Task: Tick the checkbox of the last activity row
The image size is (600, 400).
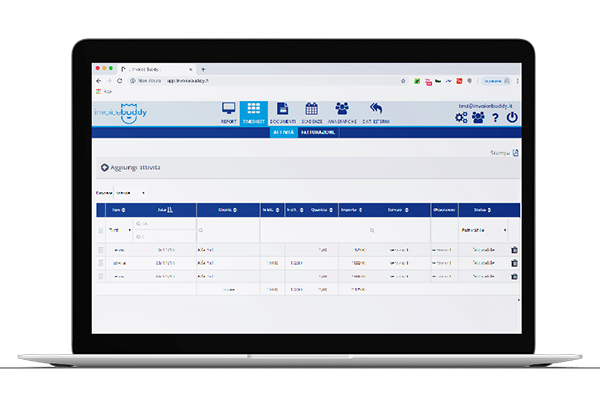Action: click(101, 276)
